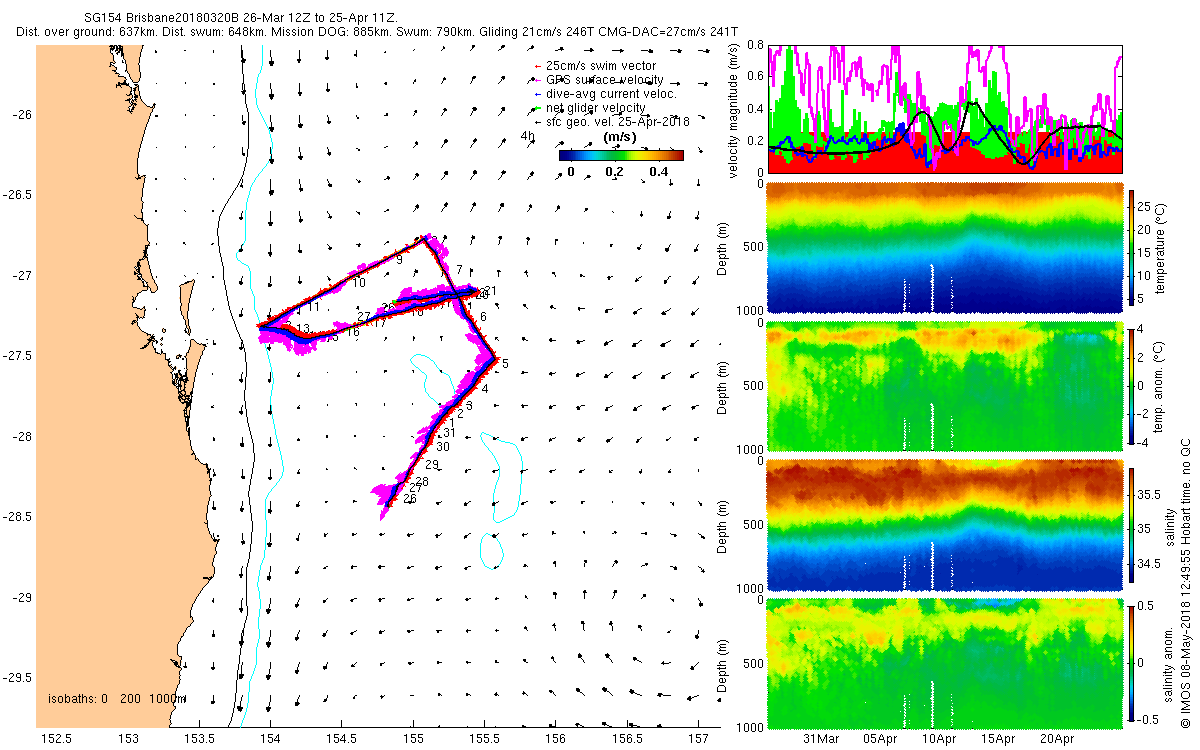Click the -28.5 latitude tick label
This screenshot has height=750, width=1200.
(16, 517)
